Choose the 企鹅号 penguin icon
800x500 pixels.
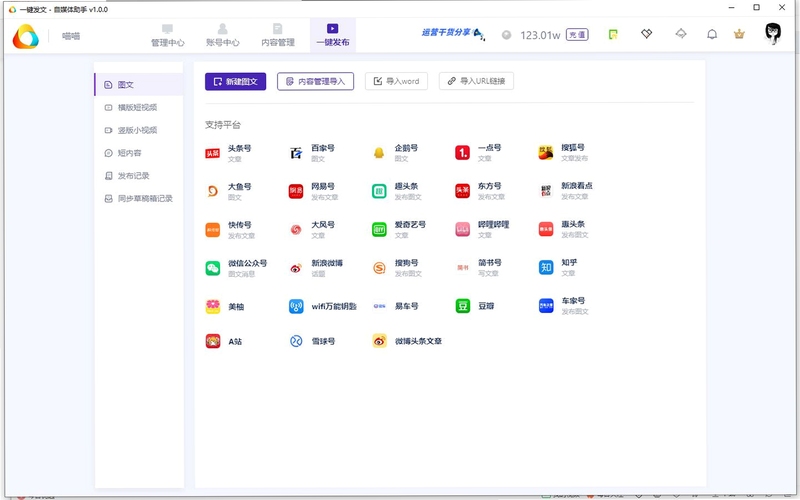click(379, 153)
